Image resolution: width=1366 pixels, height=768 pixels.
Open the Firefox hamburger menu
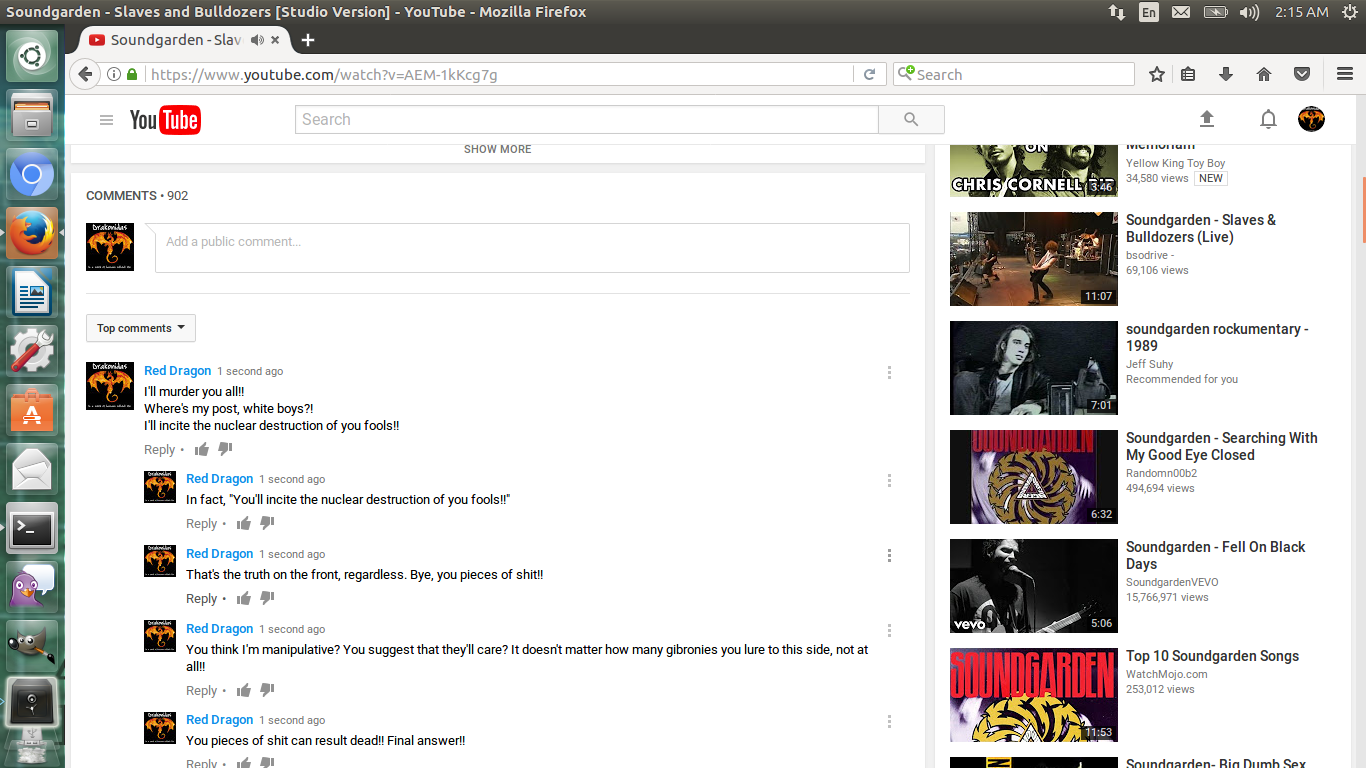coord(1345,74)
